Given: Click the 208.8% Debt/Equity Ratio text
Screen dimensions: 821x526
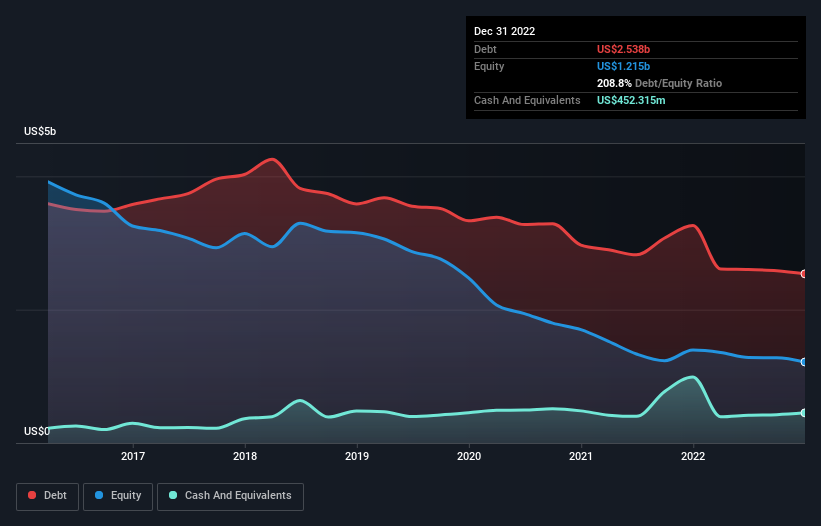Looking at the screenshot, I should tap(659, 83).
